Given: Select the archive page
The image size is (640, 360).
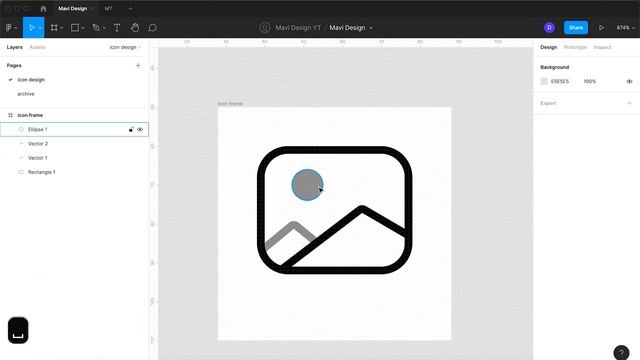Looking at the screenshot, I should coord(26,94).
